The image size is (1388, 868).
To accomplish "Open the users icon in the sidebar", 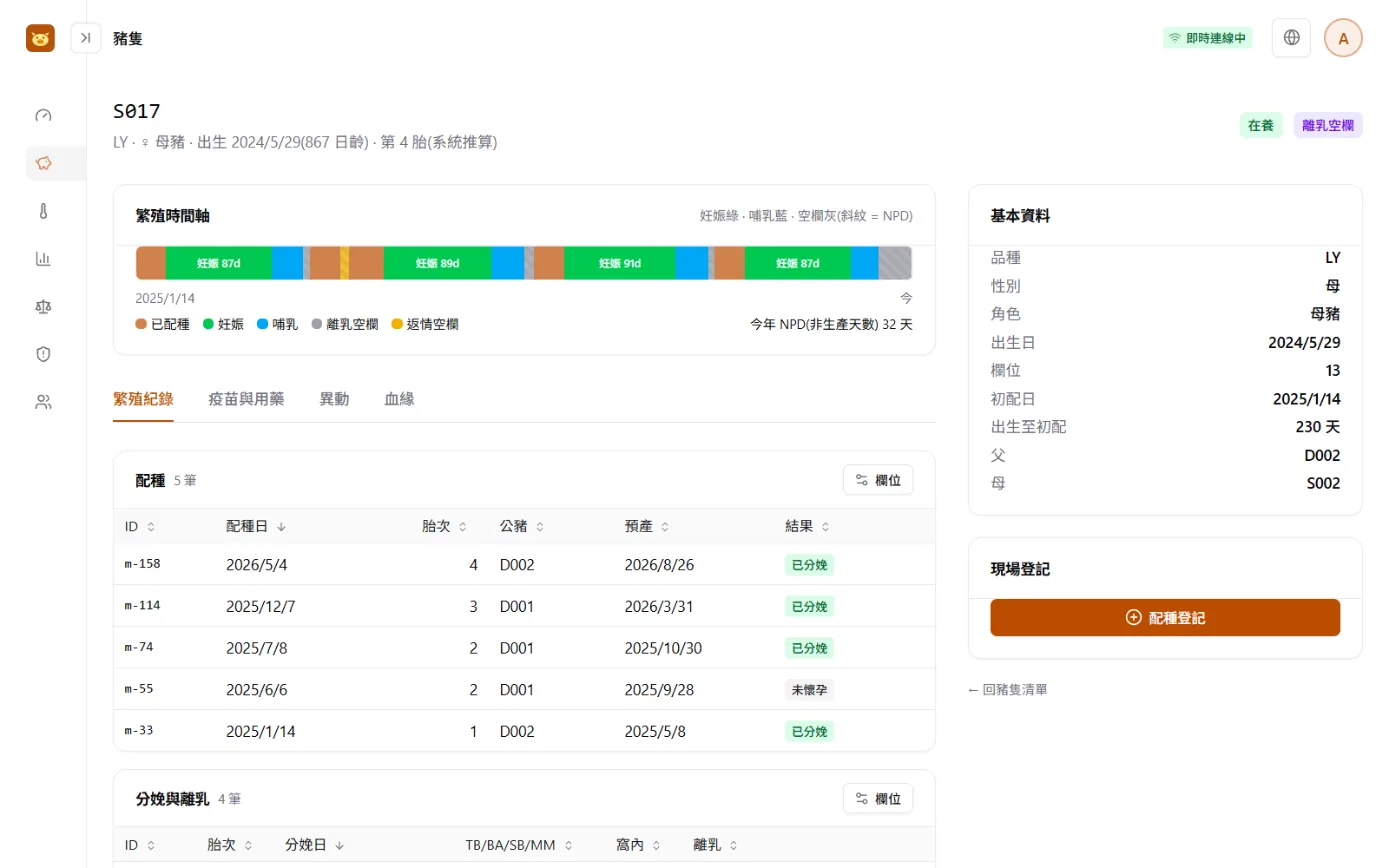I will coord(43,402).
